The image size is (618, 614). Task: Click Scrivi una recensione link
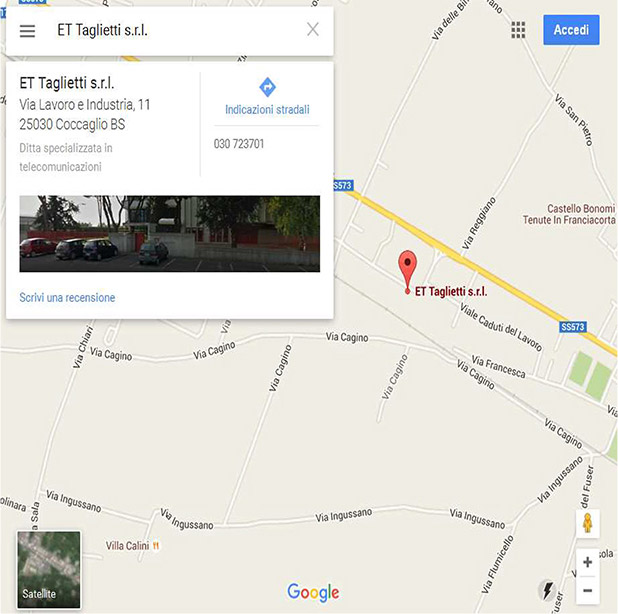click(x=67, y=298)
